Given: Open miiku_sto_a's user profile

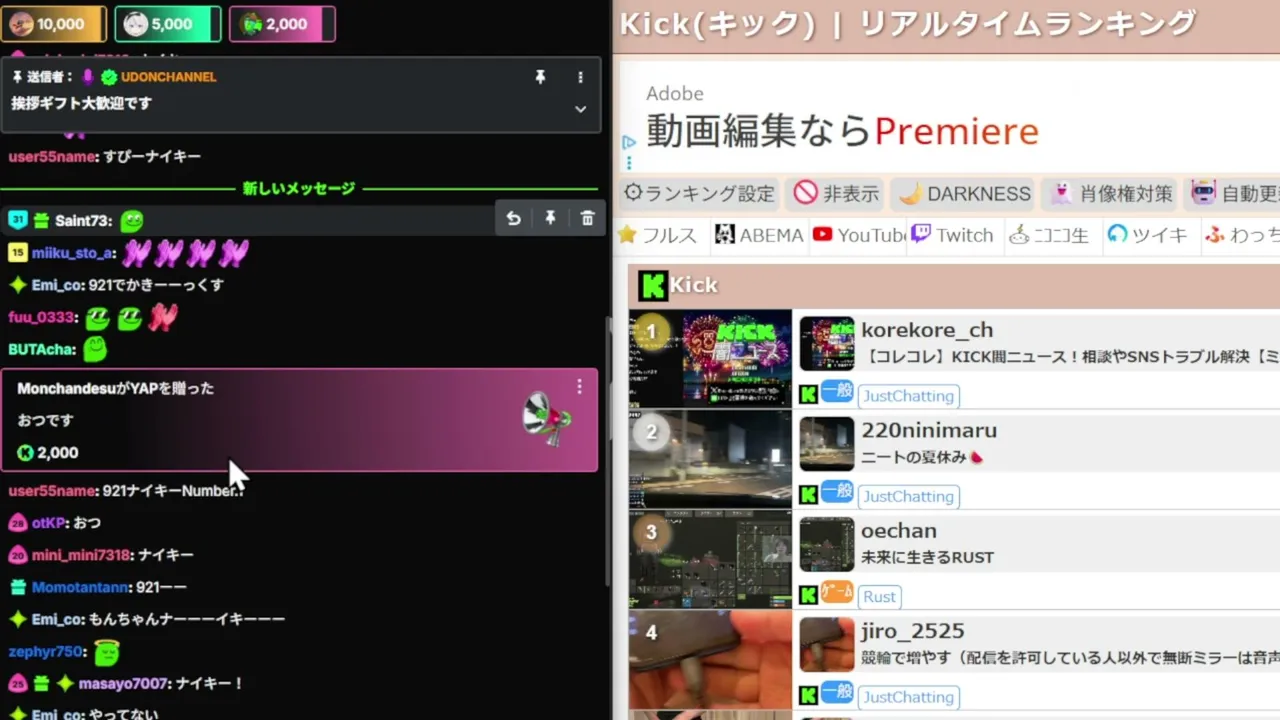Looking at the screenshot, I should (x=73, y=253).
